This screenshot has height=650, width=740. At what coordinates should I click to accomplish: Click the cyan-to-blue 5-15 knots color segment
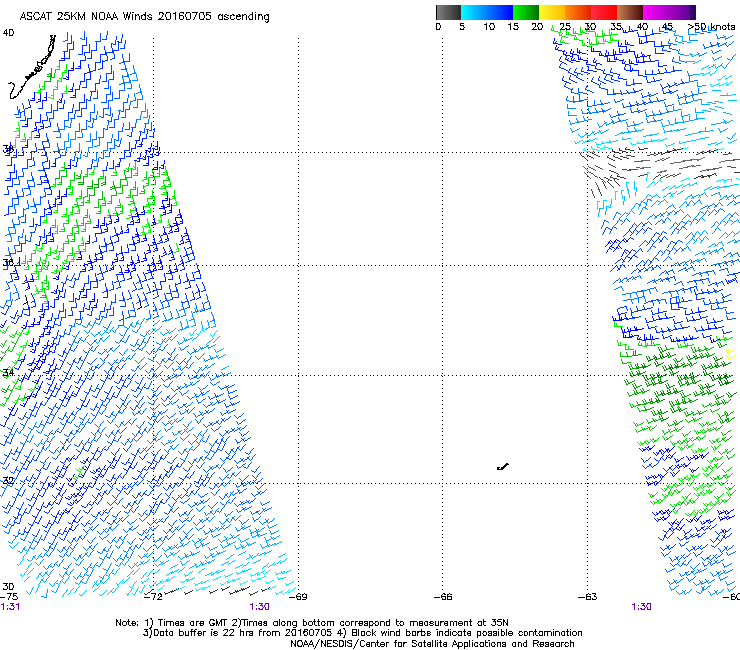pos(487,12)
